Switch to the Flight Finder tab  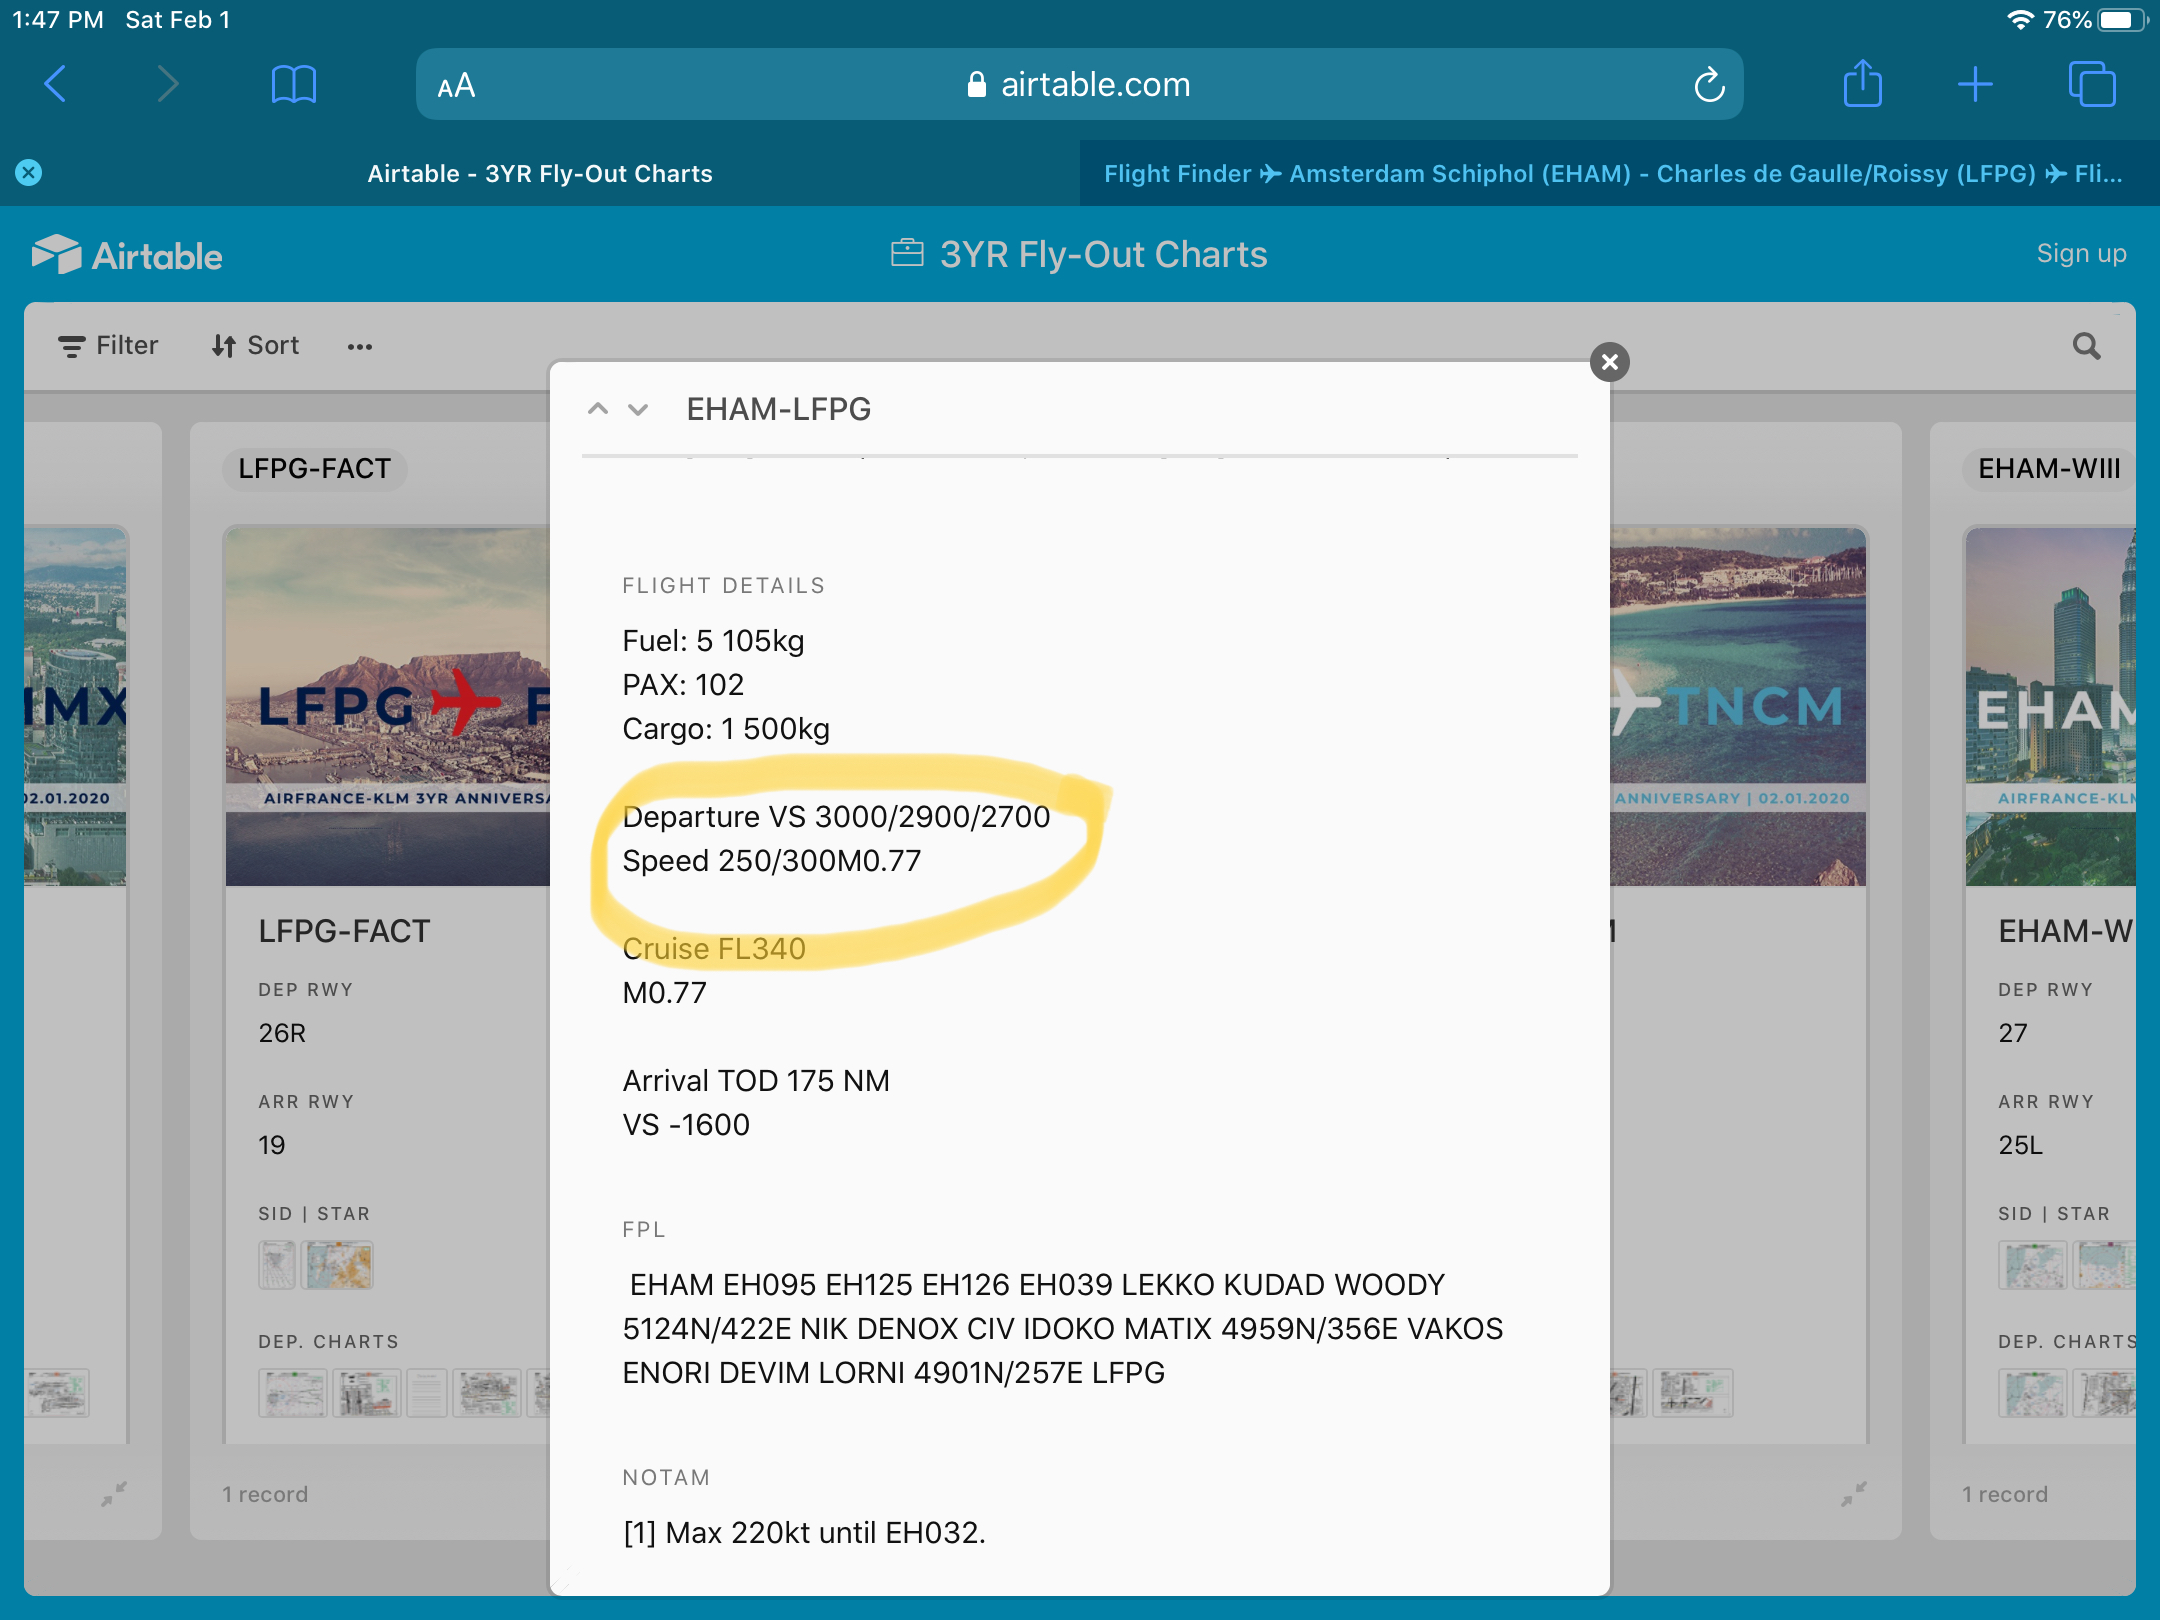coord(1612,174)
